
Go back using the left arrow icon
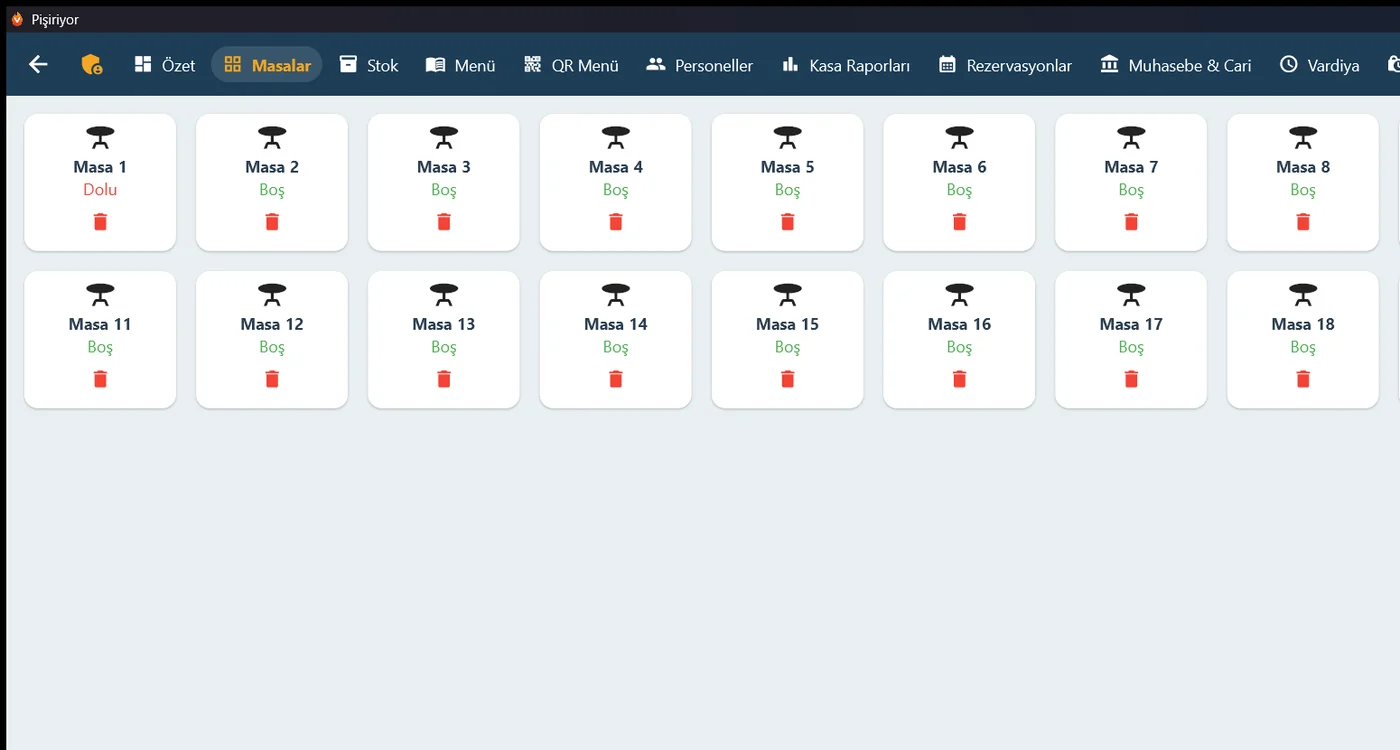point(38,65)
